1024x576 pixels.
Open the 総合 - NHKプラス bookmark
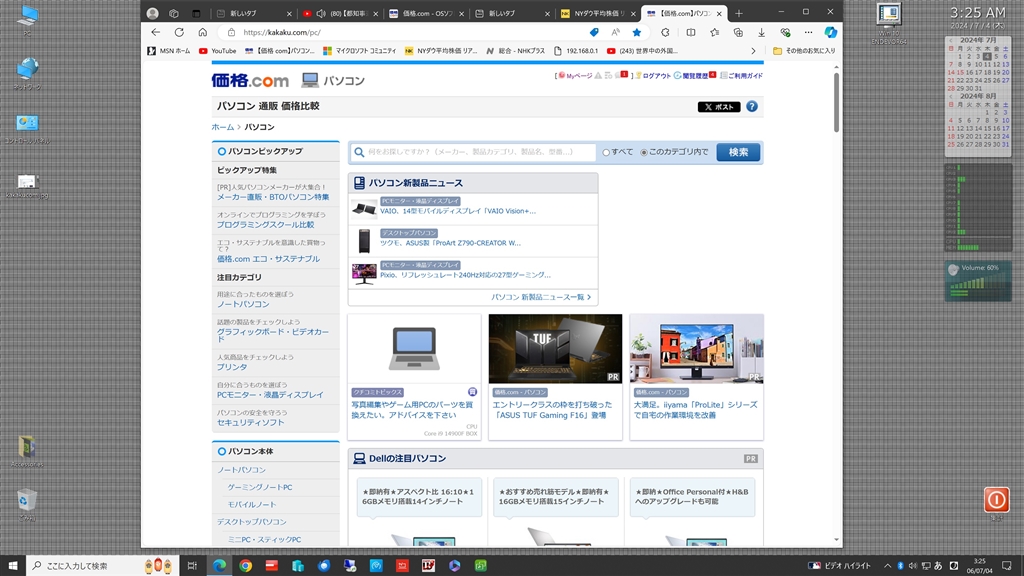pyautogui.click(x=515, y=50)
